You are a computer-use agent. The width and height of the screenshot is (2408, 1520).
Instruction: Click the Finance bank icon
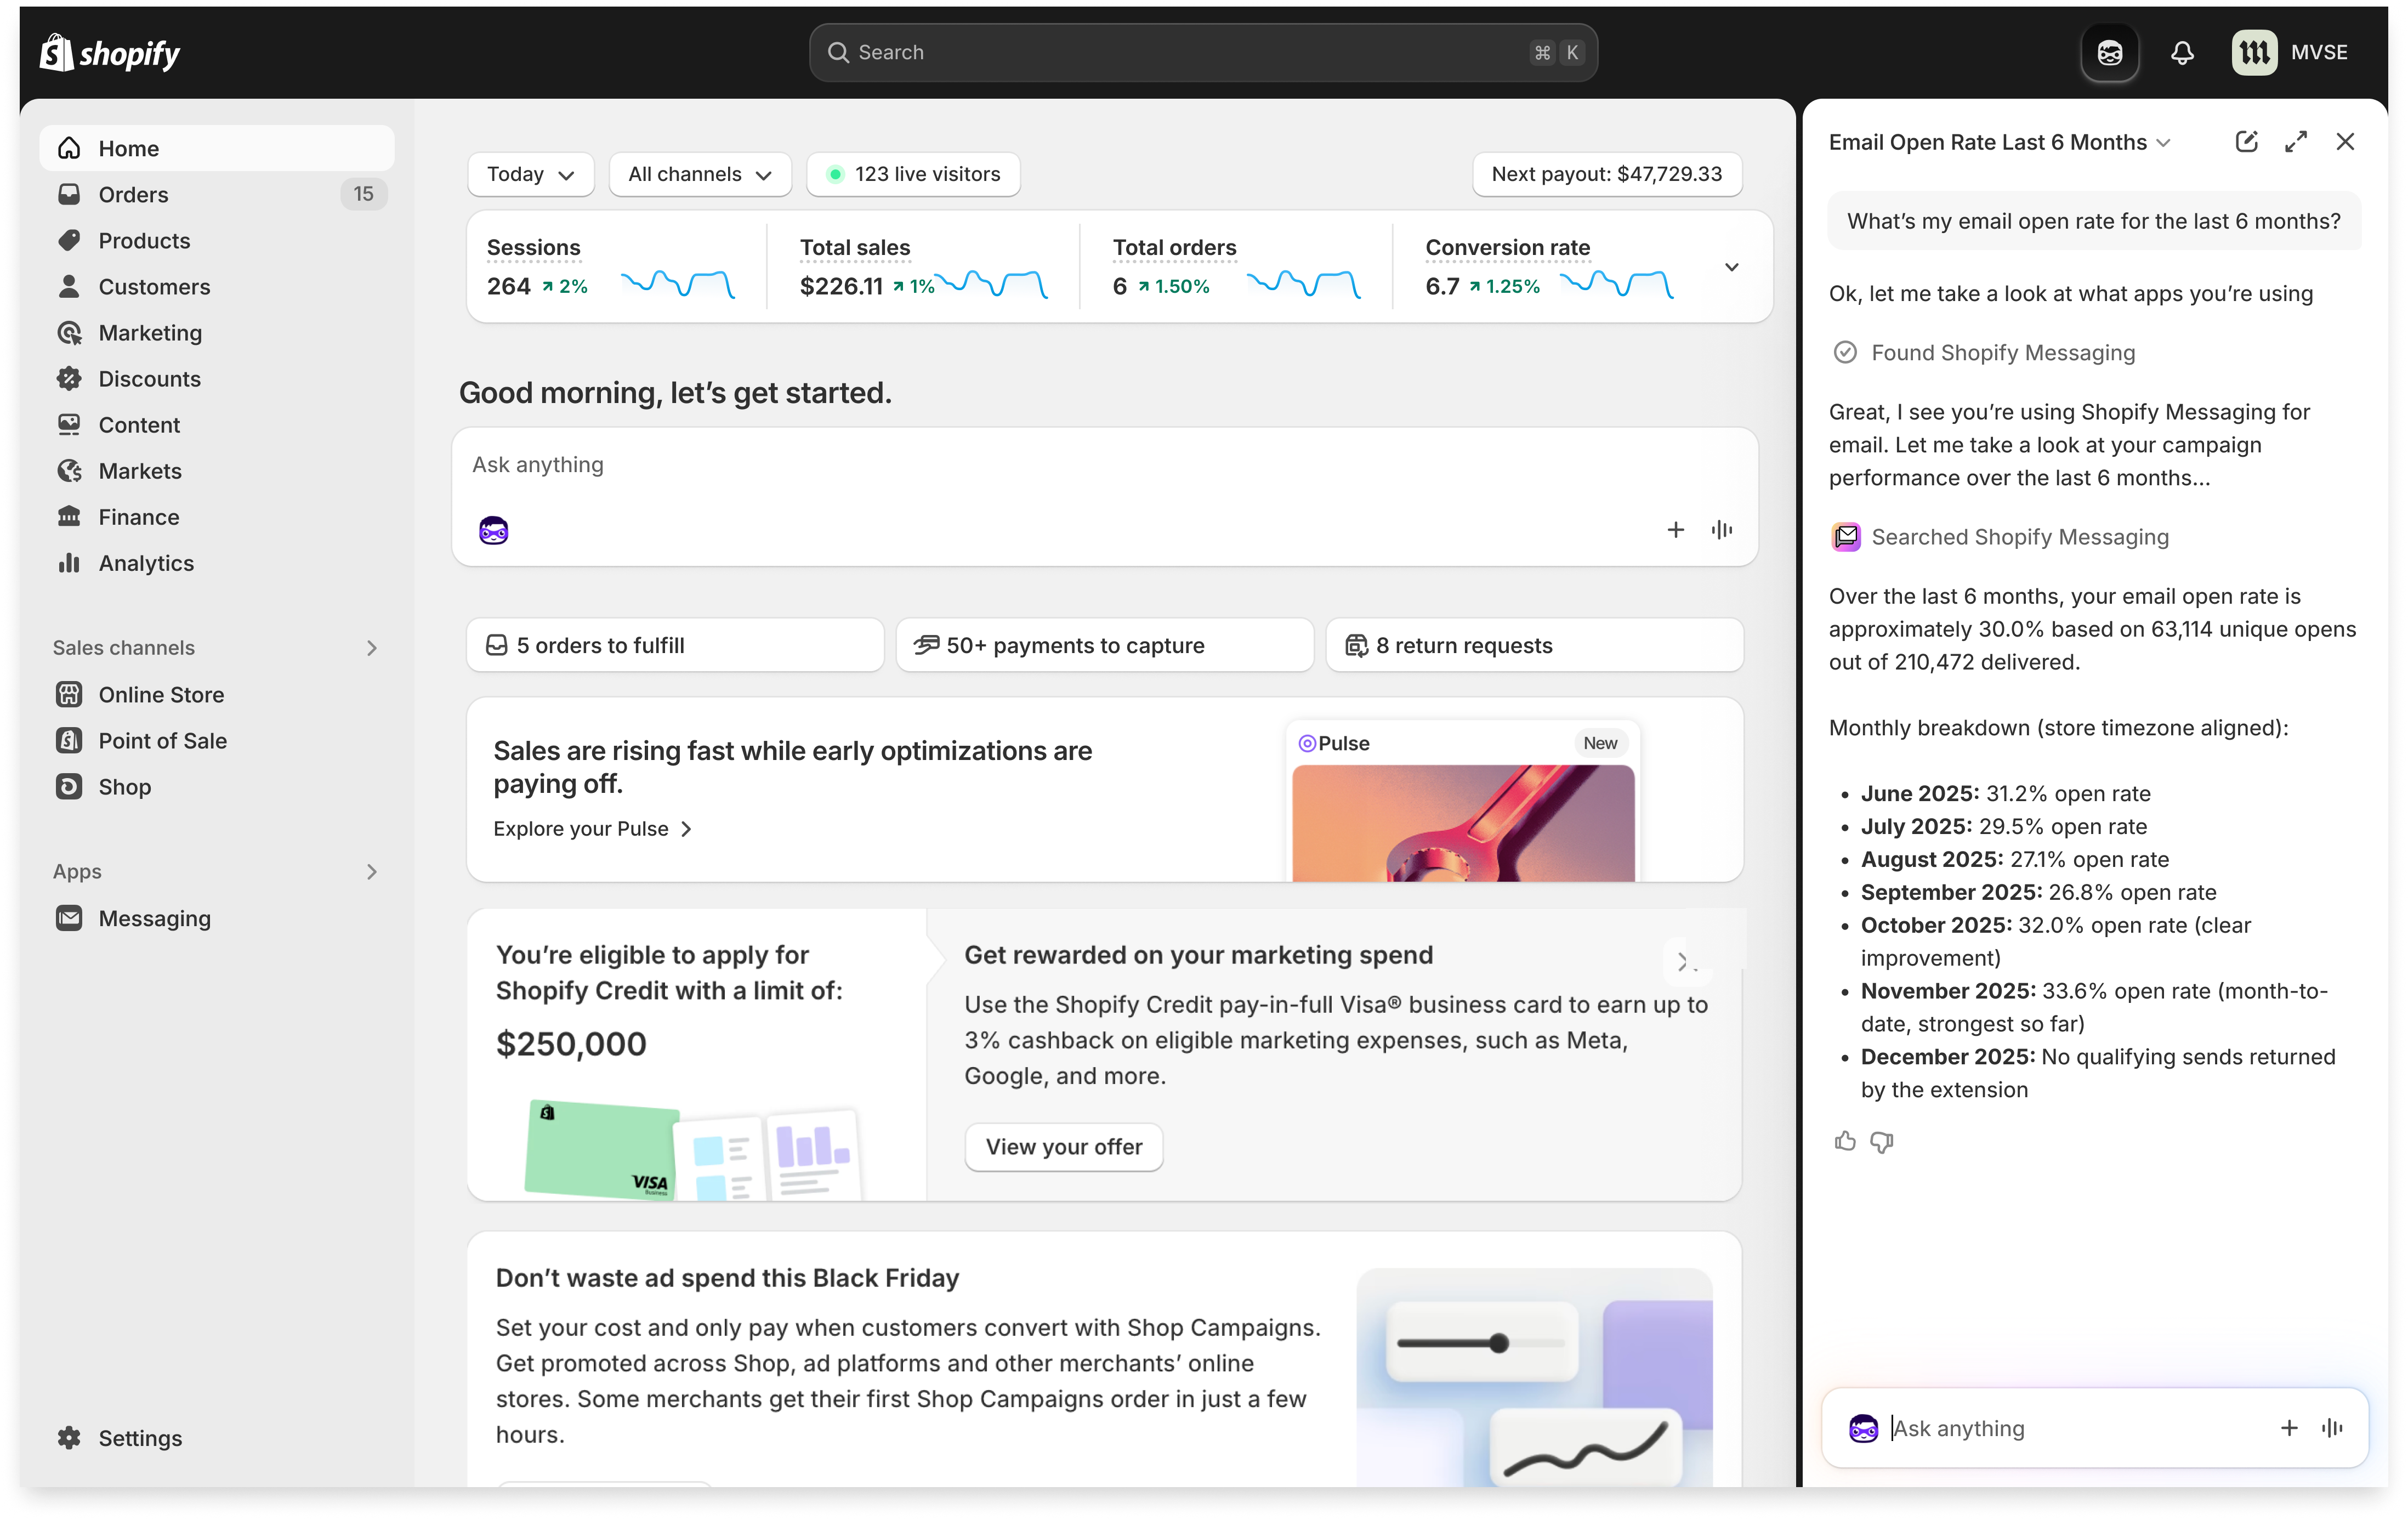tap(69, 516)
